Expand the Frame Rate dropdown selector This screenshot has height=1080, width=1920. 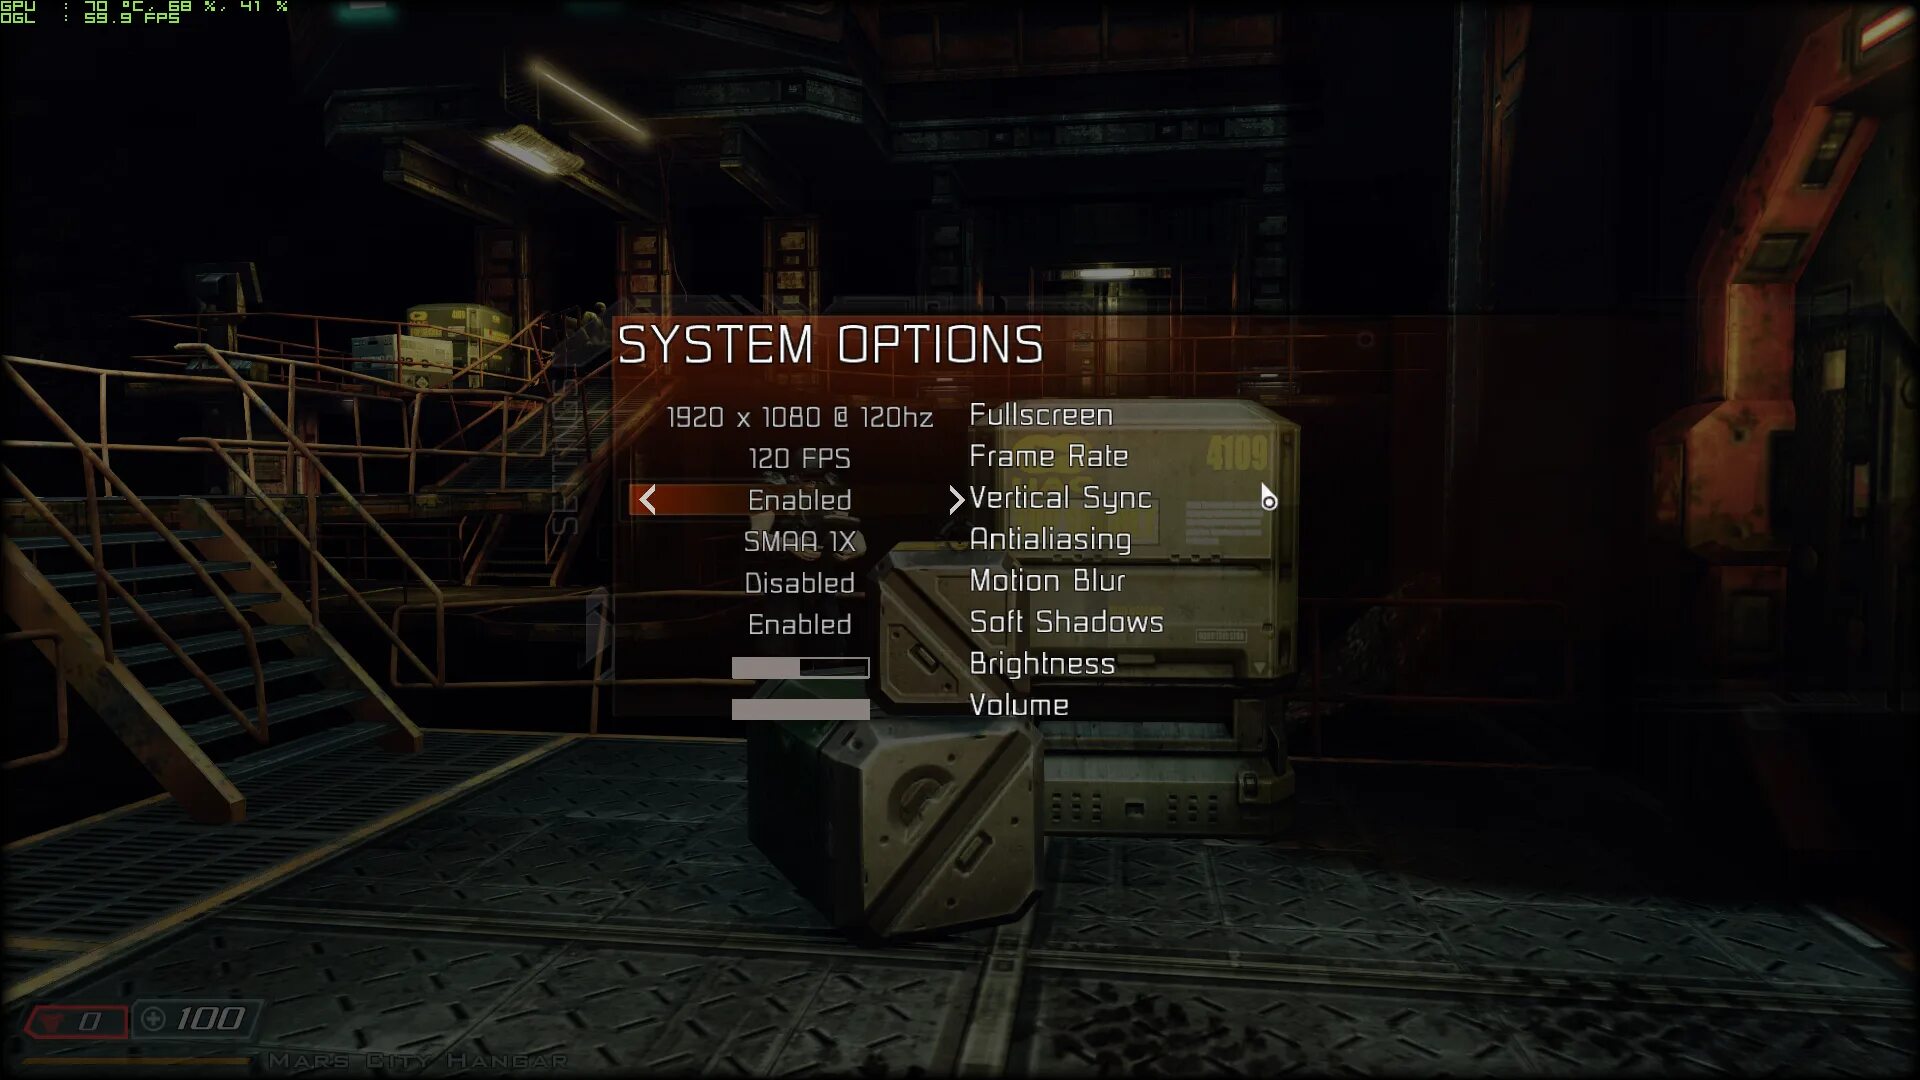point(800,456)
